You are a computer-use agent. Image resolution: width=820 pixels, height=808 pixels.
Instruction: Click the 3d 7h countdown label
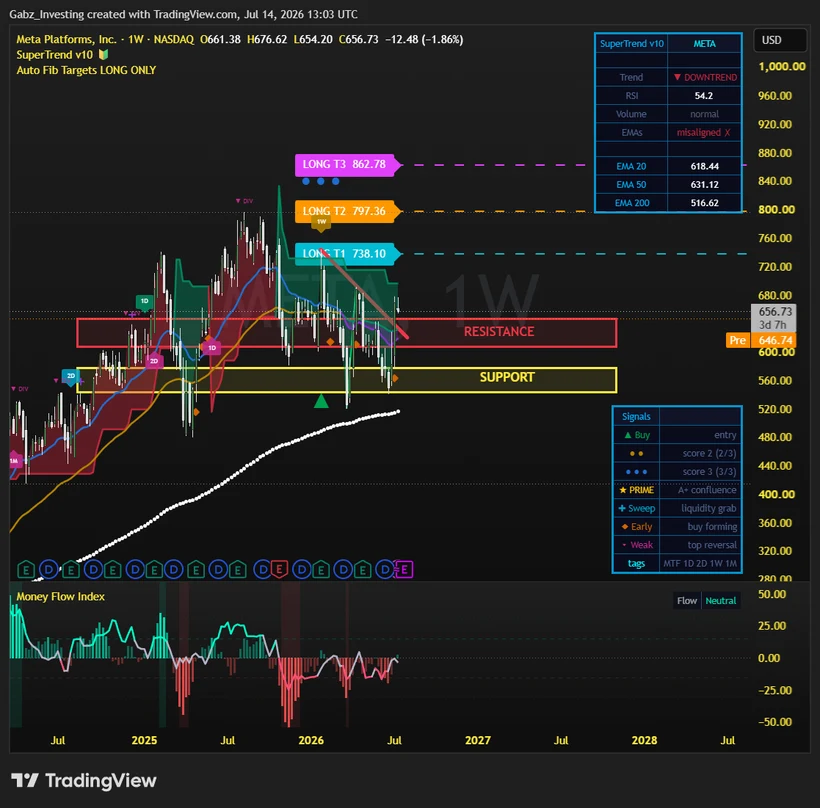[773, 325]
